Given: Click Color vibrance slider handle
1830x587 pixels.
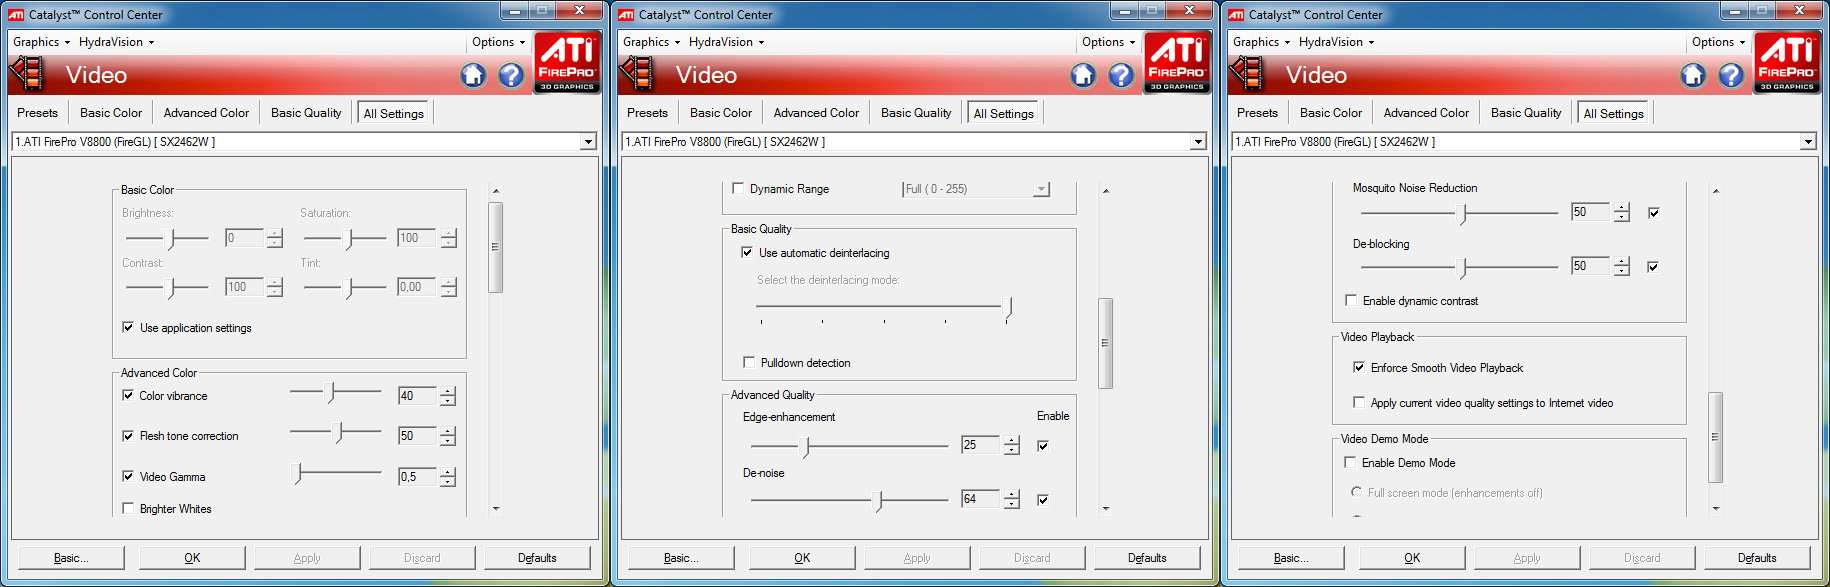Looking at the screenshot, I should (331, 393).
